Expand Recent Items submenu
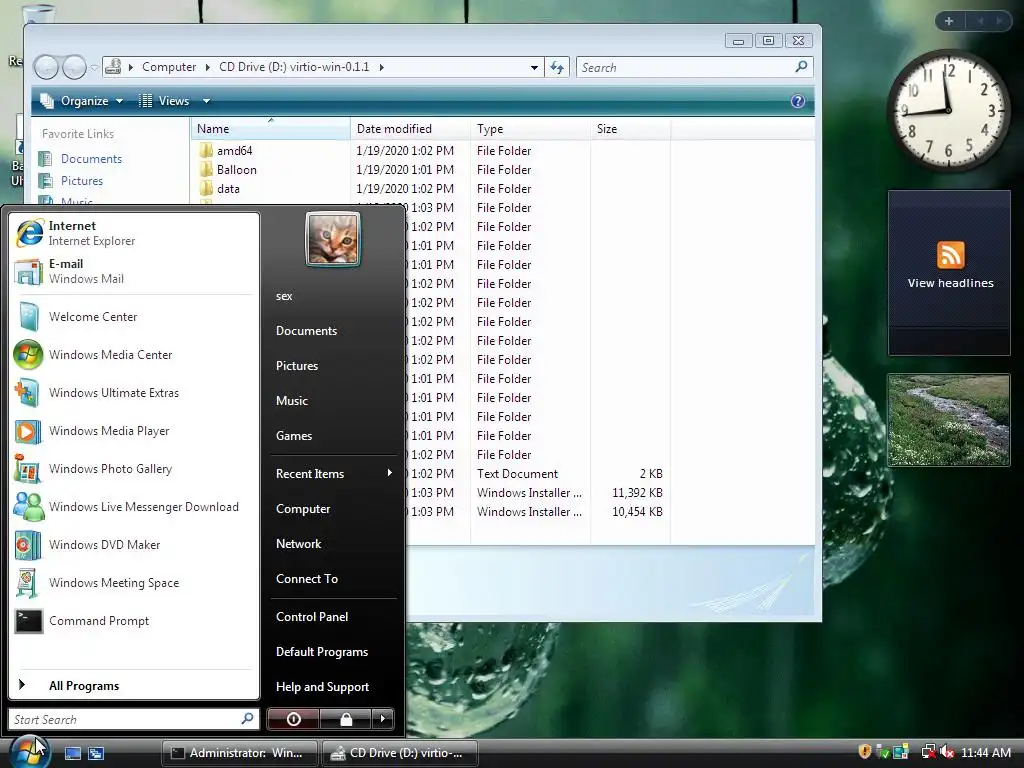This screenshot has height=768, width=1024. tap(333, 473)
